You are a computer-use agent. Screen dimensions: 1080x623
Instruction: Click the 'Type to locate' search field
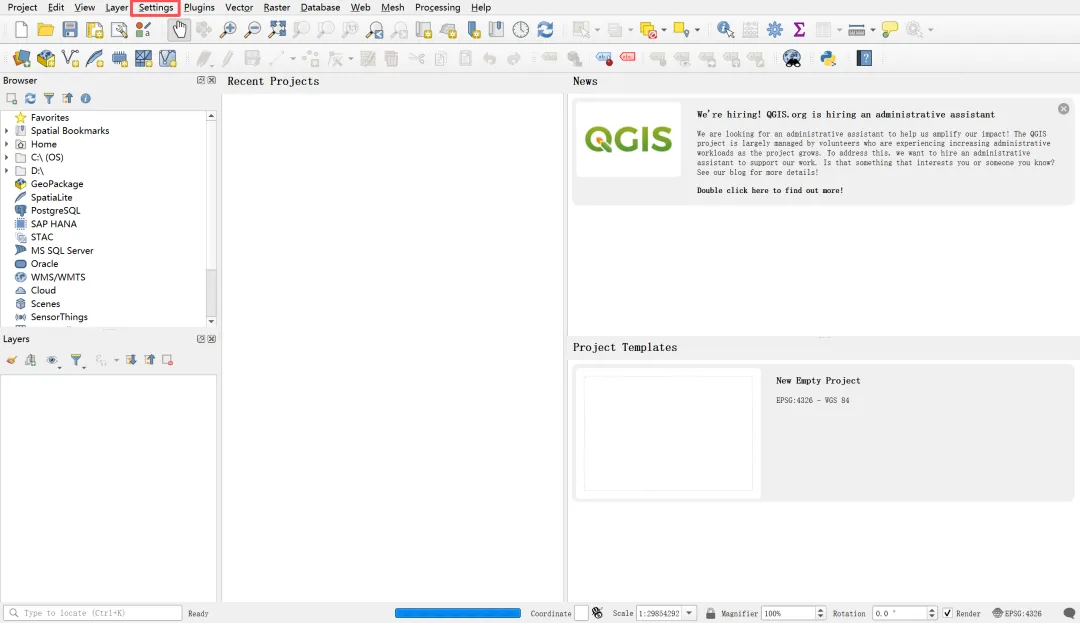click(x=93, y=613)
